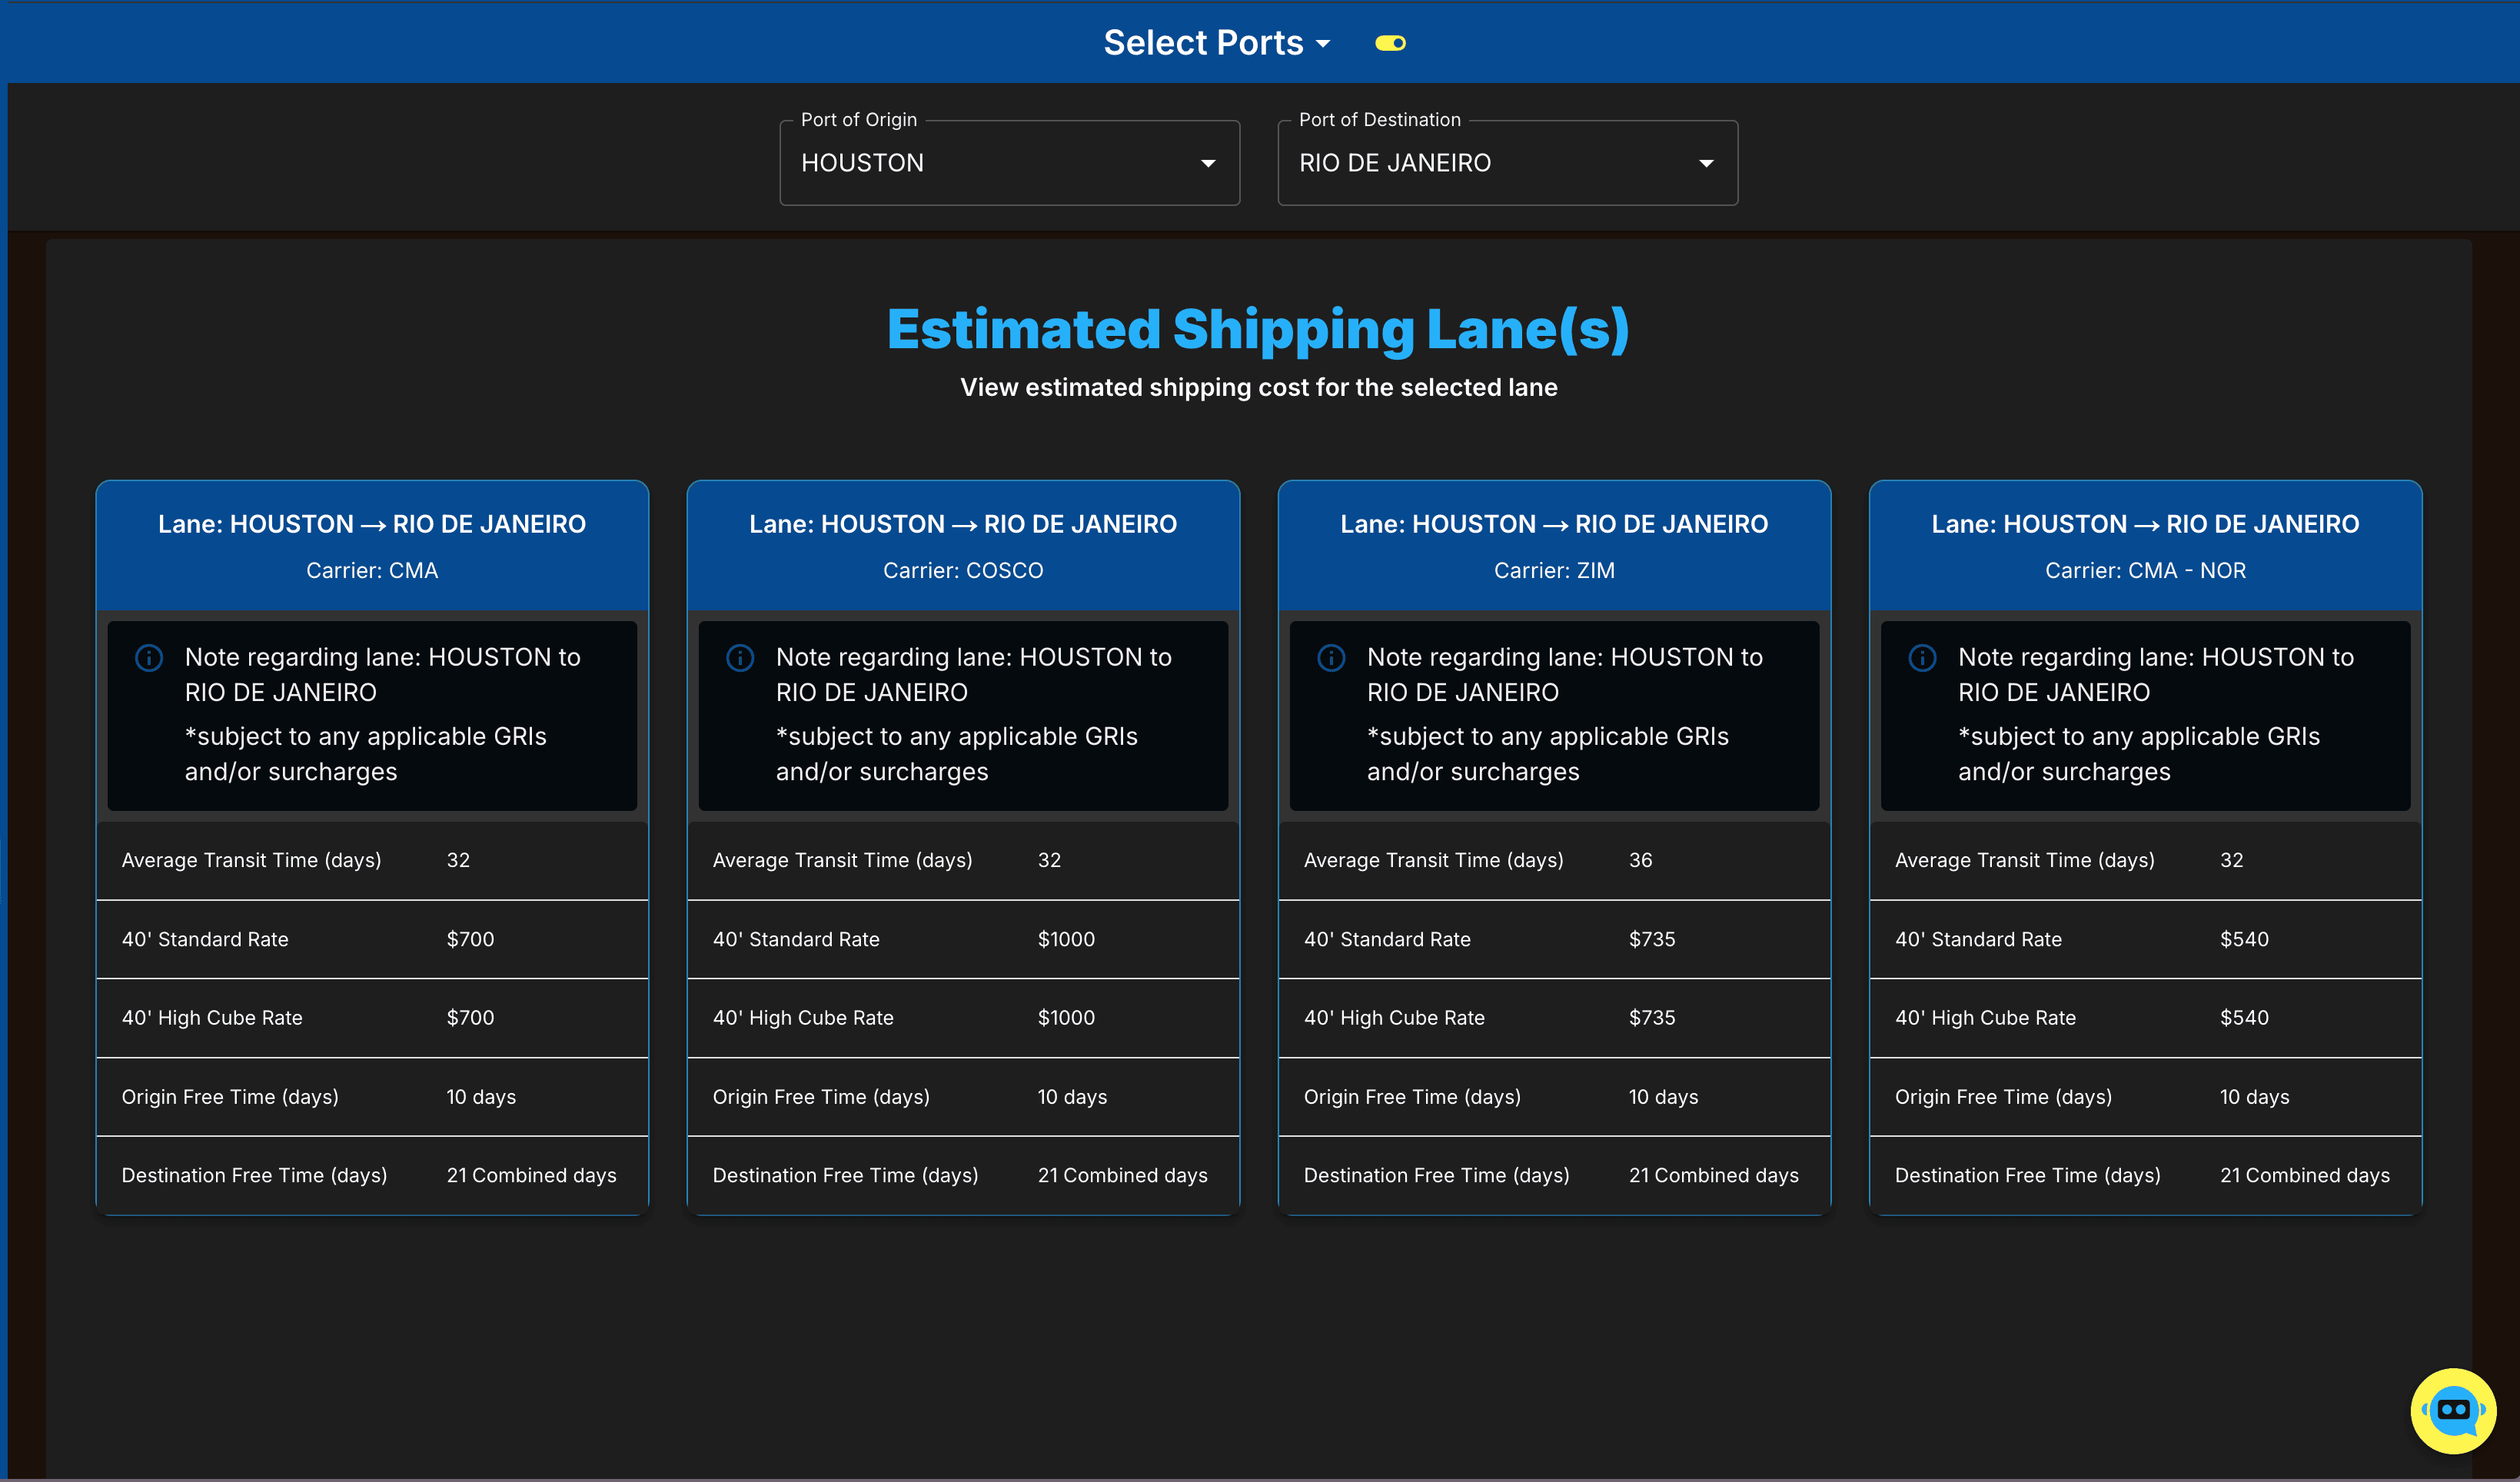Click '10 days' origin free time in CMA card
The image size is (2520, 1482).
pyautogui.click(x=481, y=1097)
